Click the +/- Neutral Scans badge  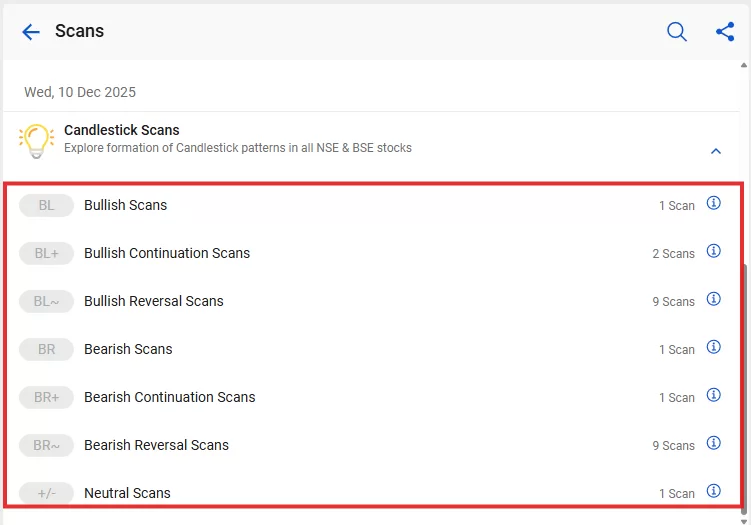coord(46,493)
